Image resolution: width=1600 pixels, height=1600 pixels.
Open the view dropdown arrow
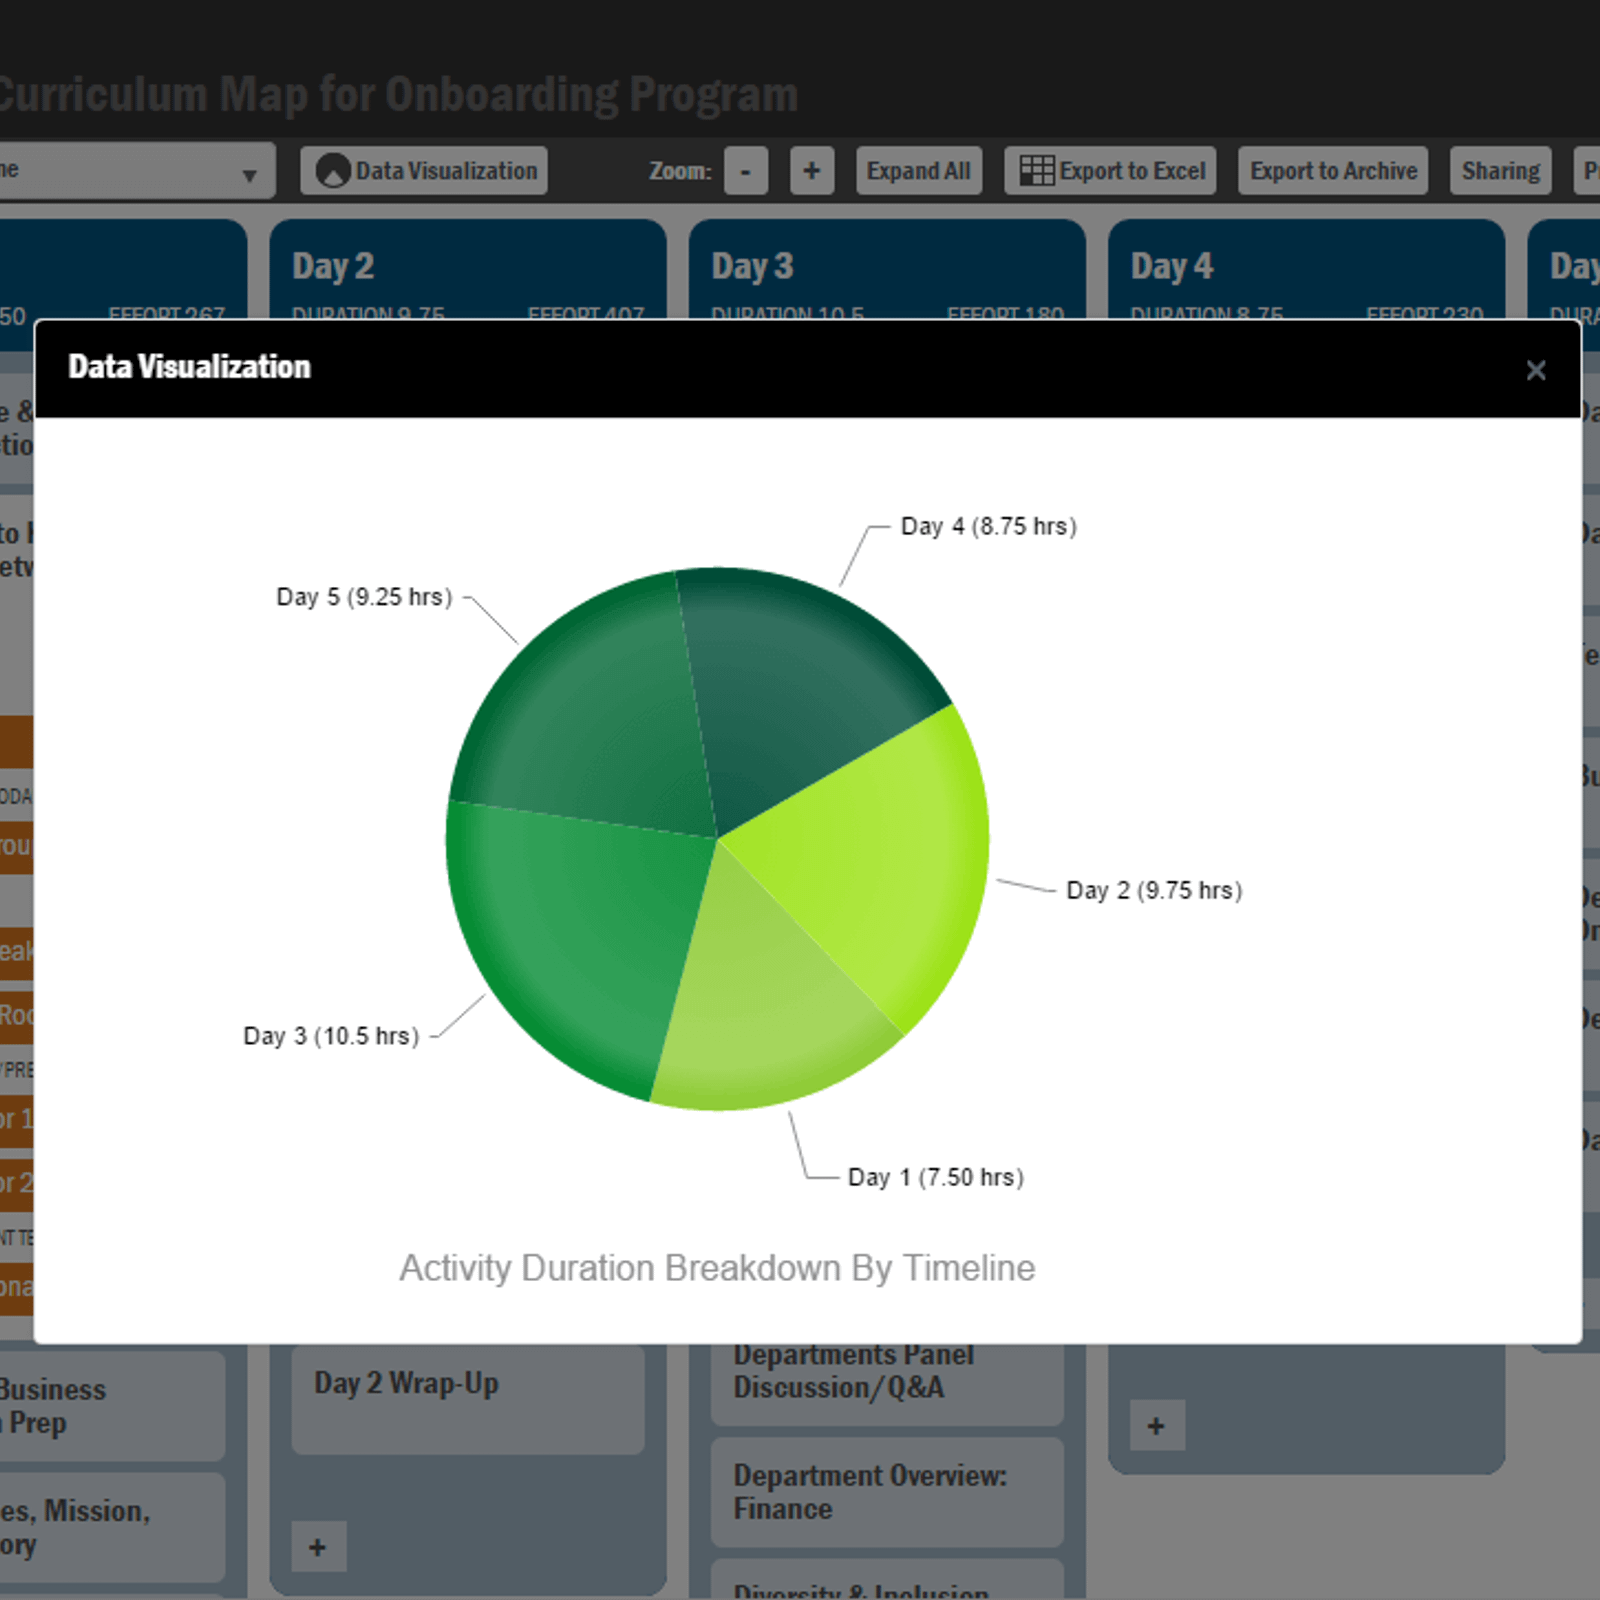249,176
